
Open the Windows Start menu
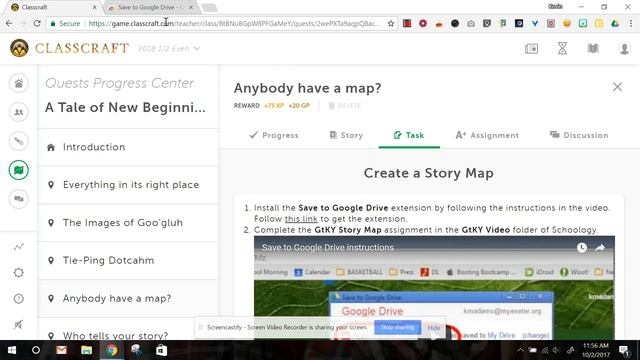pos(12,350)
